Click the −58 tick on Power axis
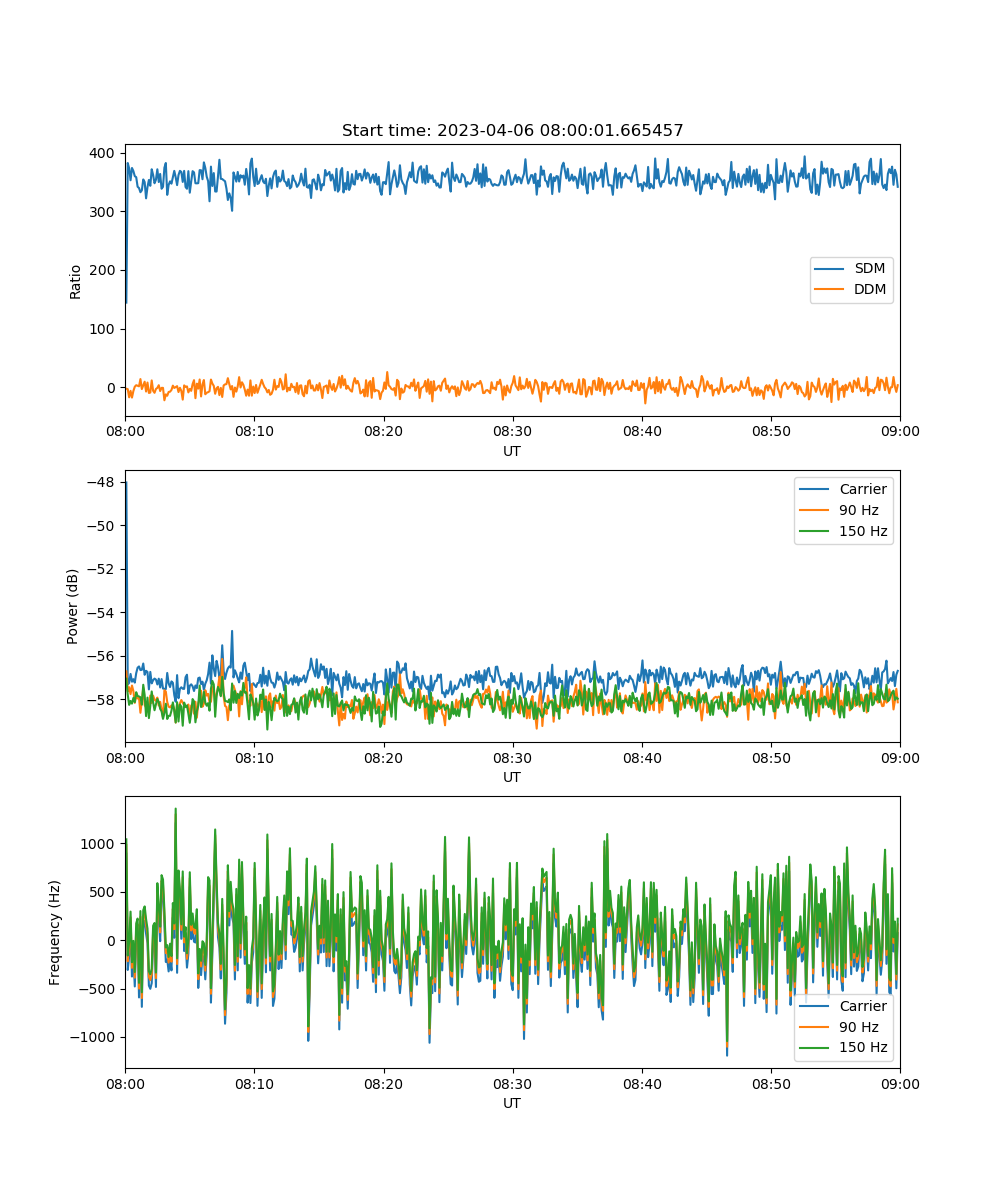Image resolution: width=1000 pixels, height=1200 pixels. pos(103,700)
